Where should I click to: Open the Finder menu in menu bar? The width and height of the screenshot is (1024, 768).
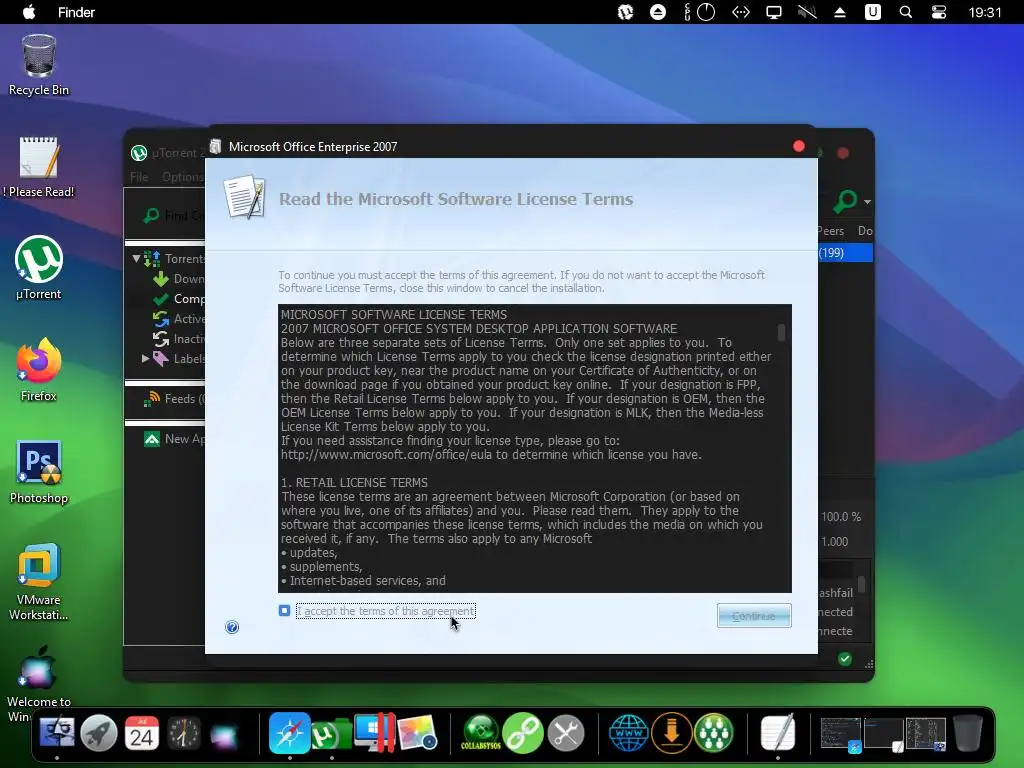click(76, 12)
